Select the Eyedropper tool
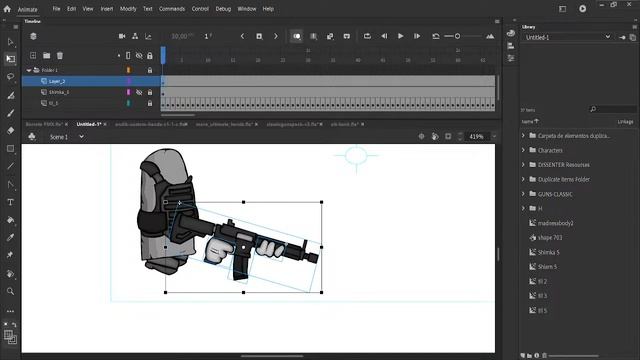640x360 pixels. coord(11,238)
